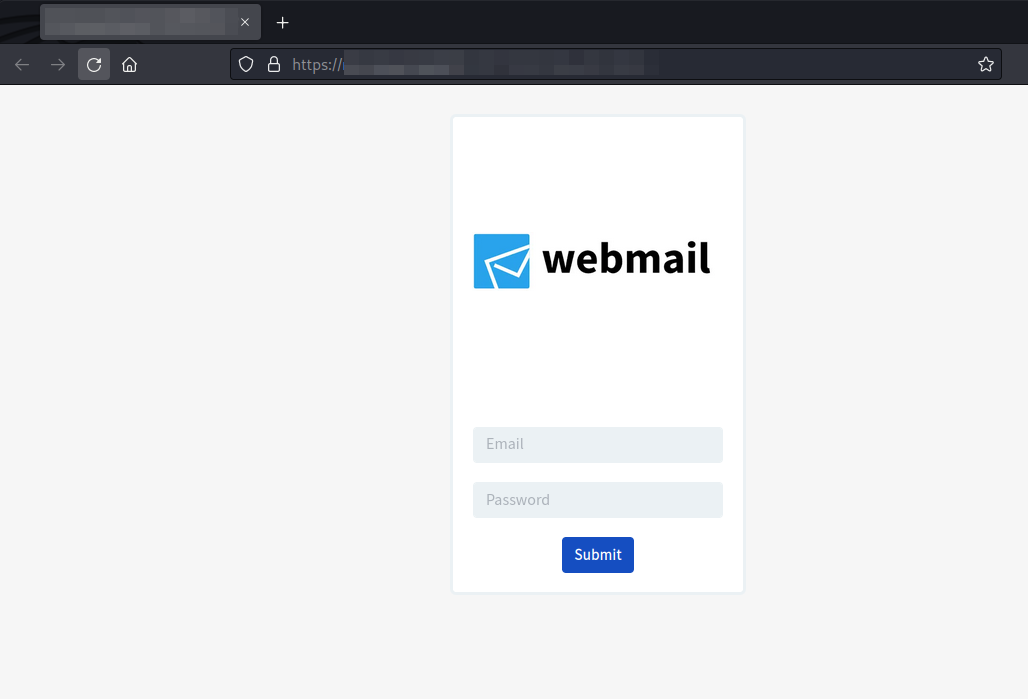Screen dimensions: 1028x699
Task: Focus the Password input field
Action: click(598, 500)
